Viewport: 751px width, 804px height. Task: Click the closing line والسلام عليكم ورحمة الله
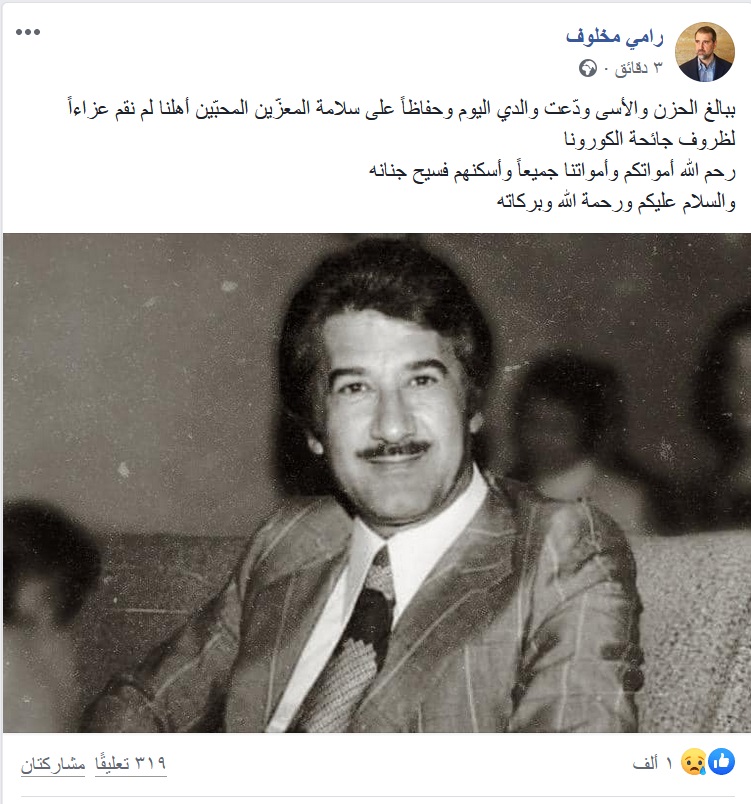point(616,202)
